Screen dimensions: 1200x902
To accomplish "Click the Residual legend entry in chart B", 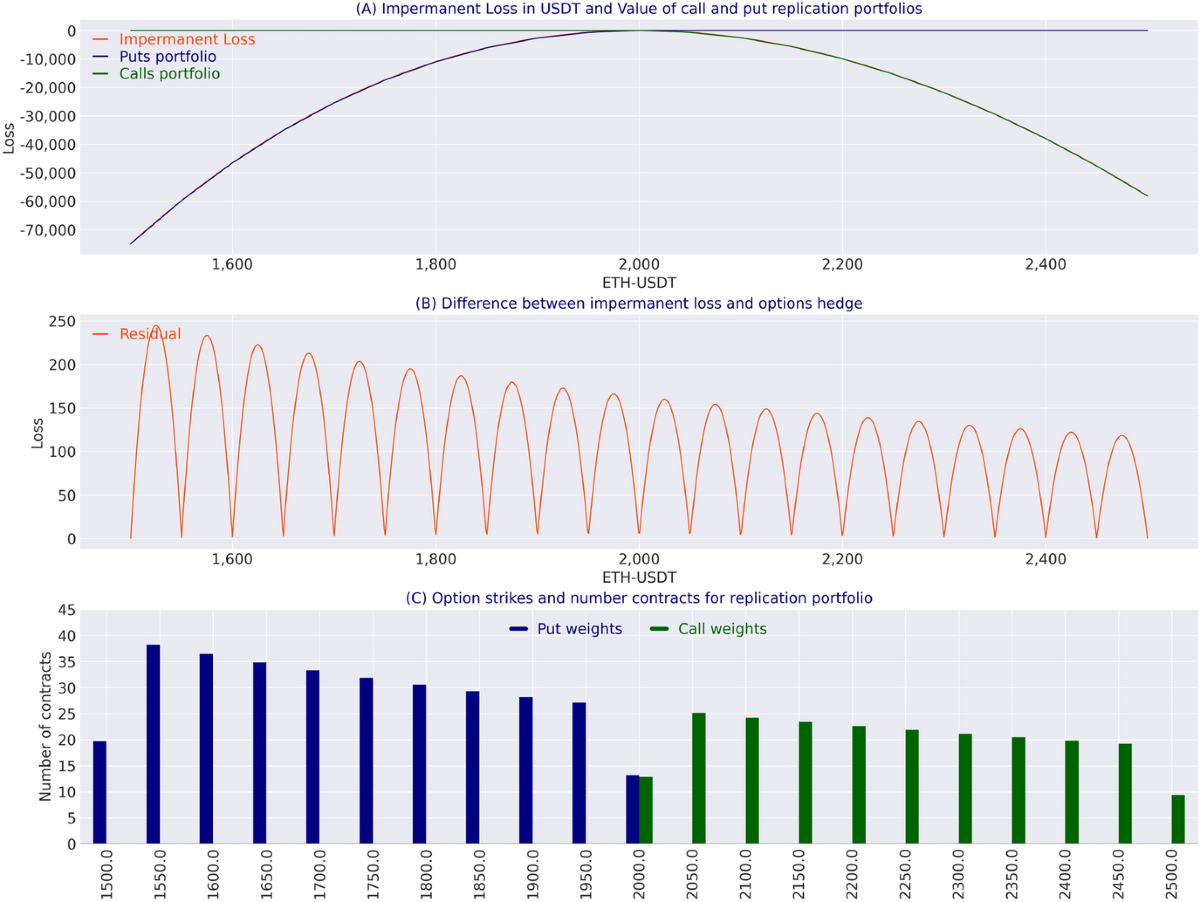I will [x=150, y=334].
